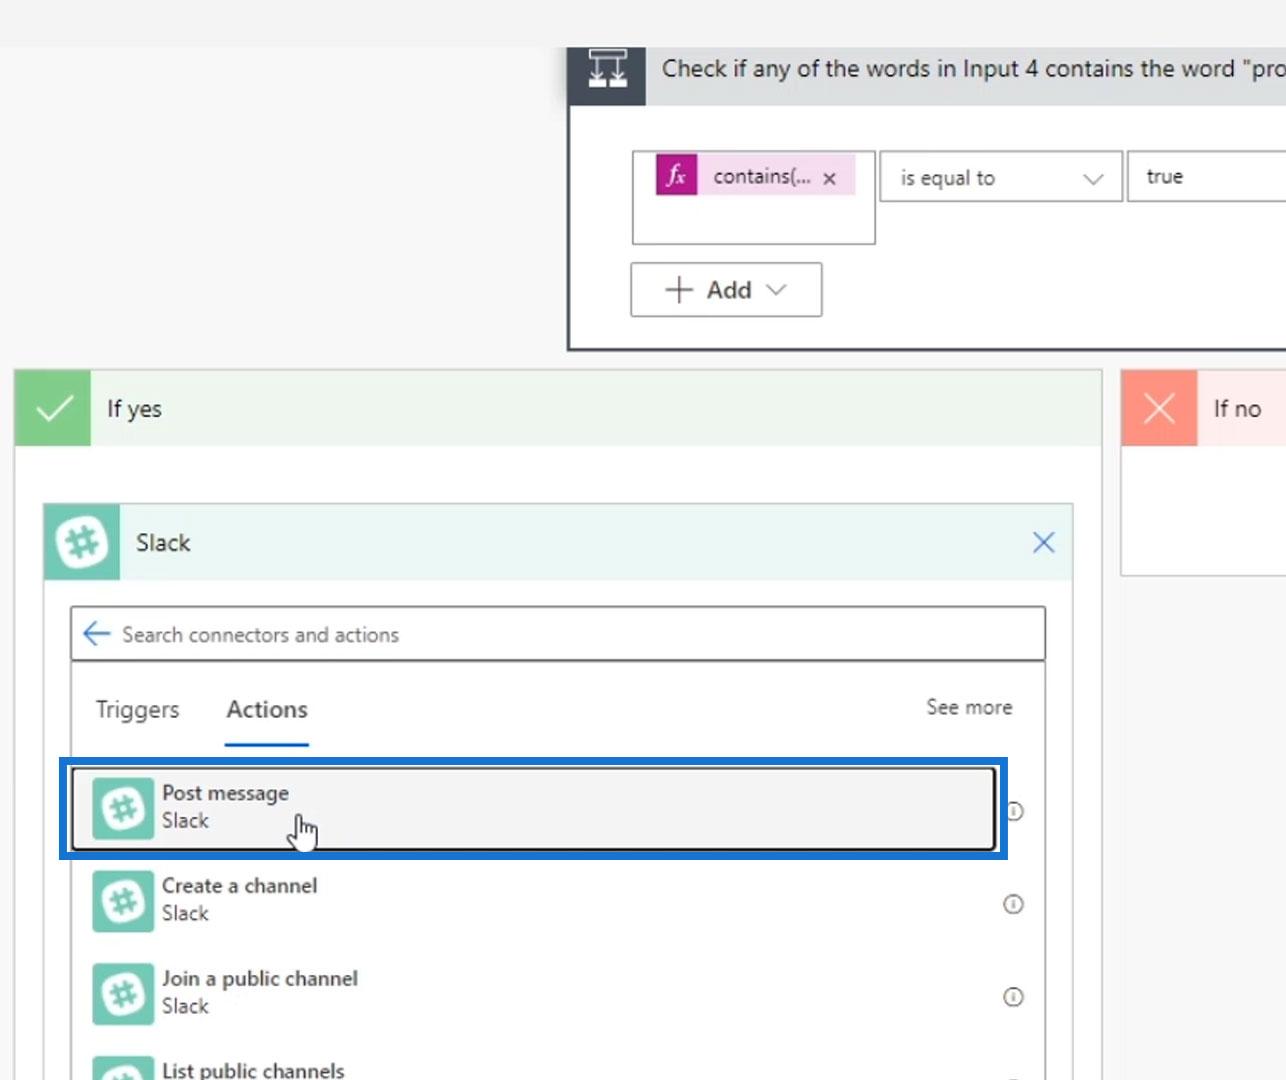
Task: Expand the Add condition dropdown button
Action: coord(726,290)
